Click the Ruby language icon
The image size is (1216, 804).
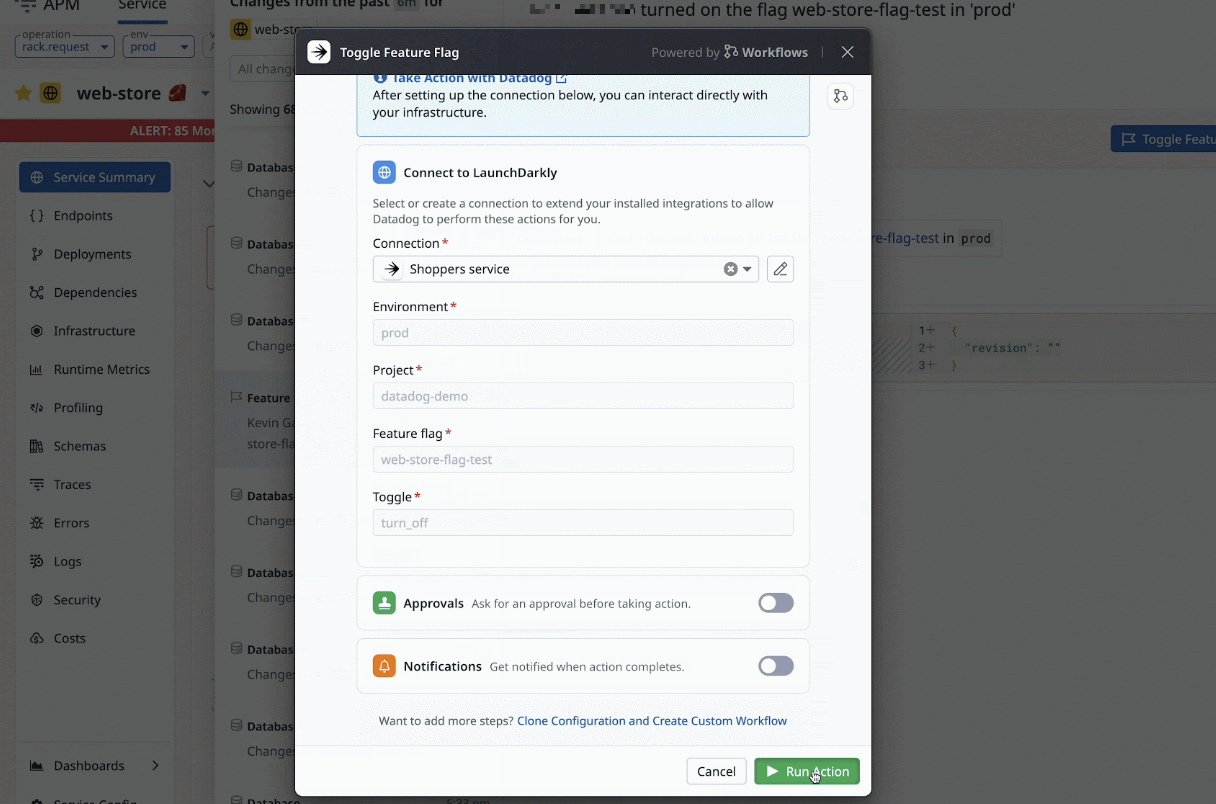(x=177, y=93)
